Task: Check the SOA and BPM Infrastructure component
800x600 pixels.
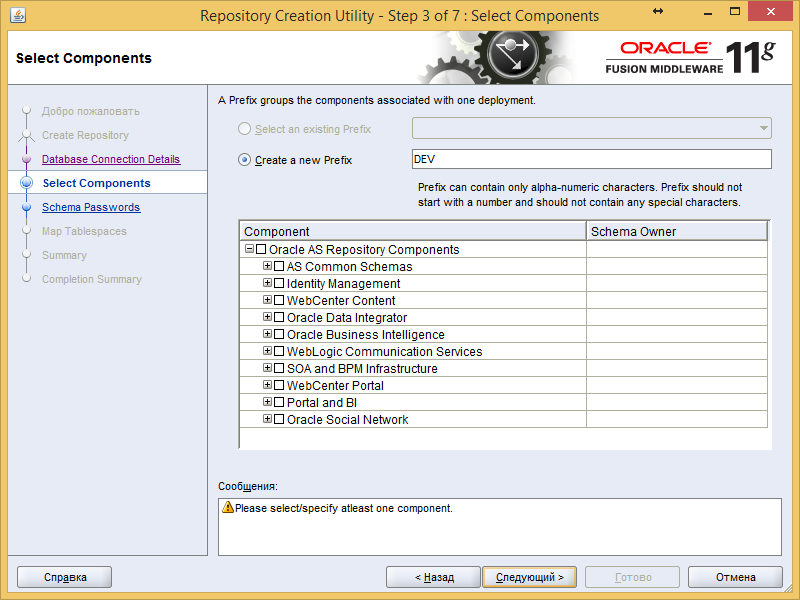Action: tap(279, 368)
